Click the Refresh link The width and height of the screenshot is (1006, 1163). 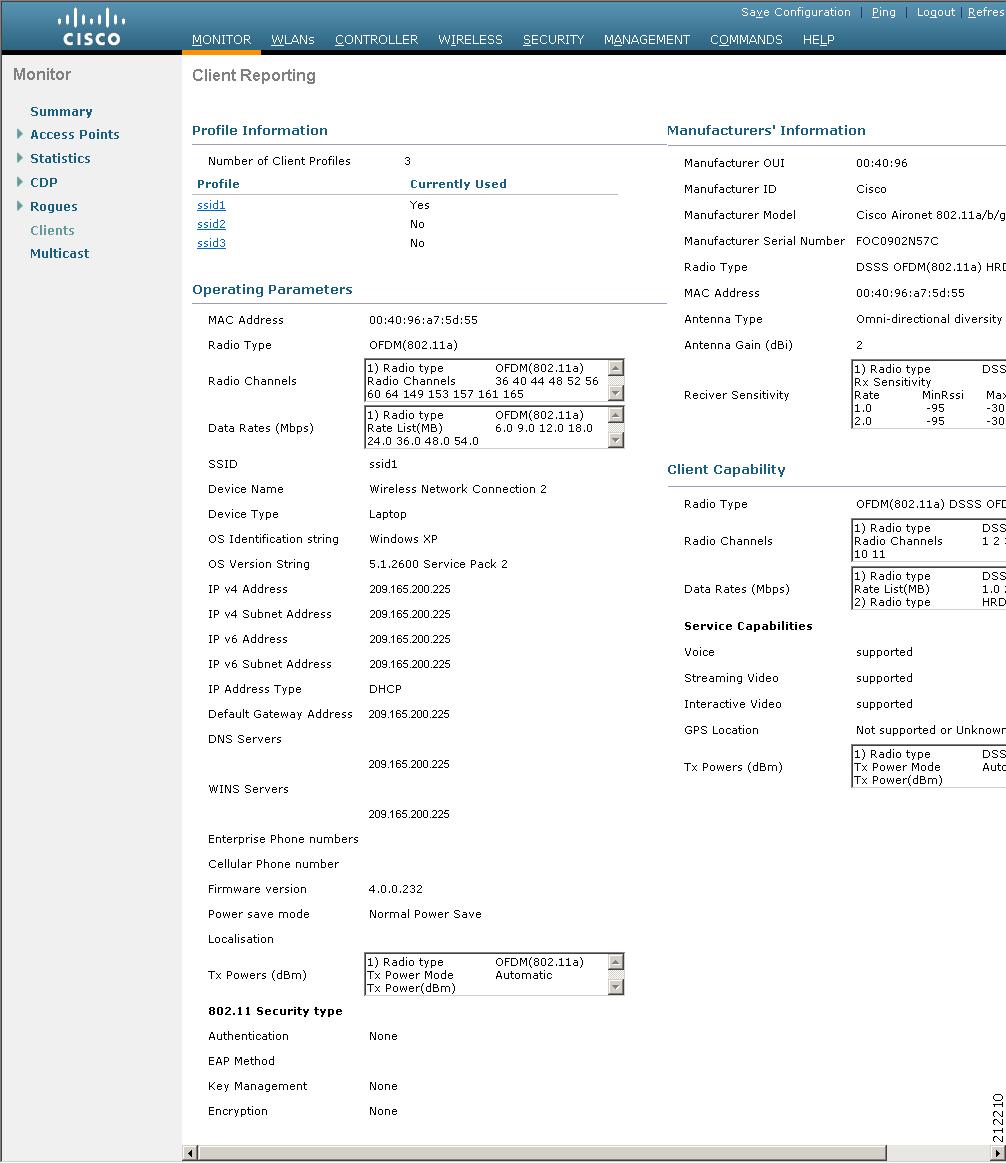tap(987, 12)
